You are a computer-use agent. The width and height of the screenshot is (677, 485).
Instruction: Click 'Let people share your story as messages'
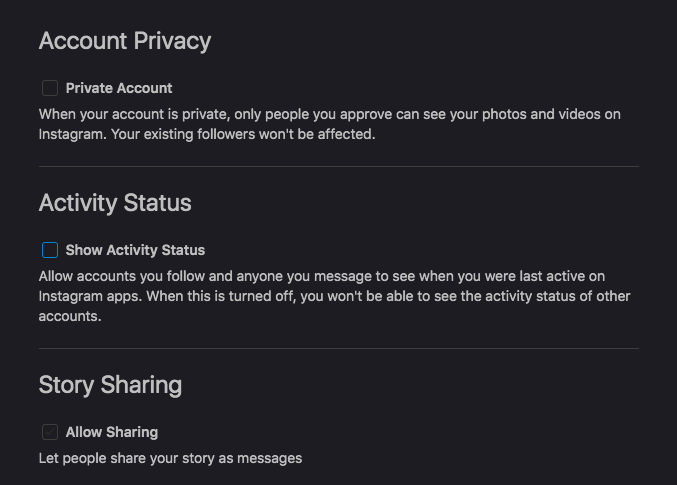pos(170,458)
